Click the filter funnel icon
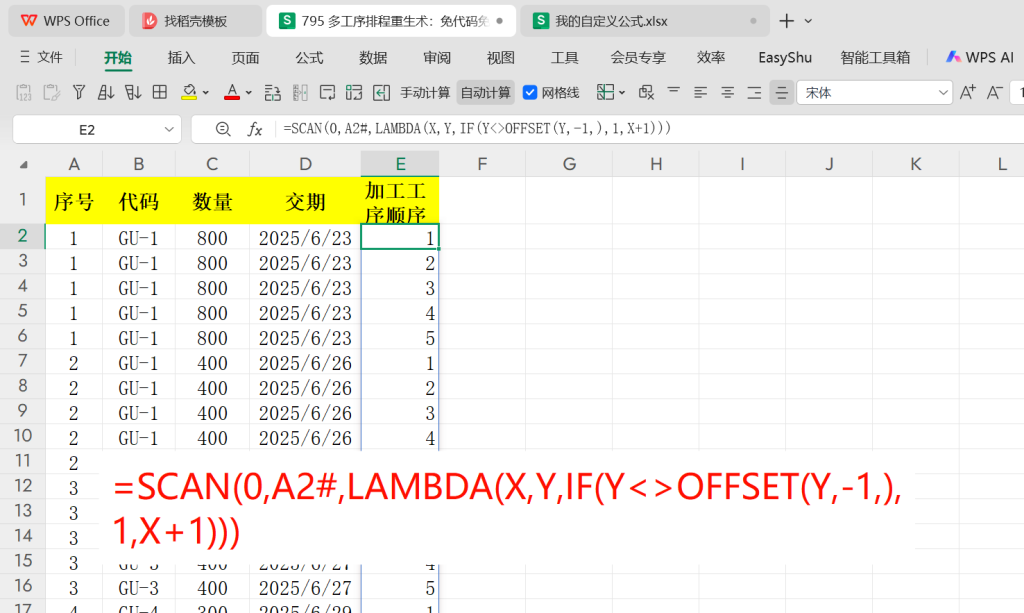 point(79,93)
